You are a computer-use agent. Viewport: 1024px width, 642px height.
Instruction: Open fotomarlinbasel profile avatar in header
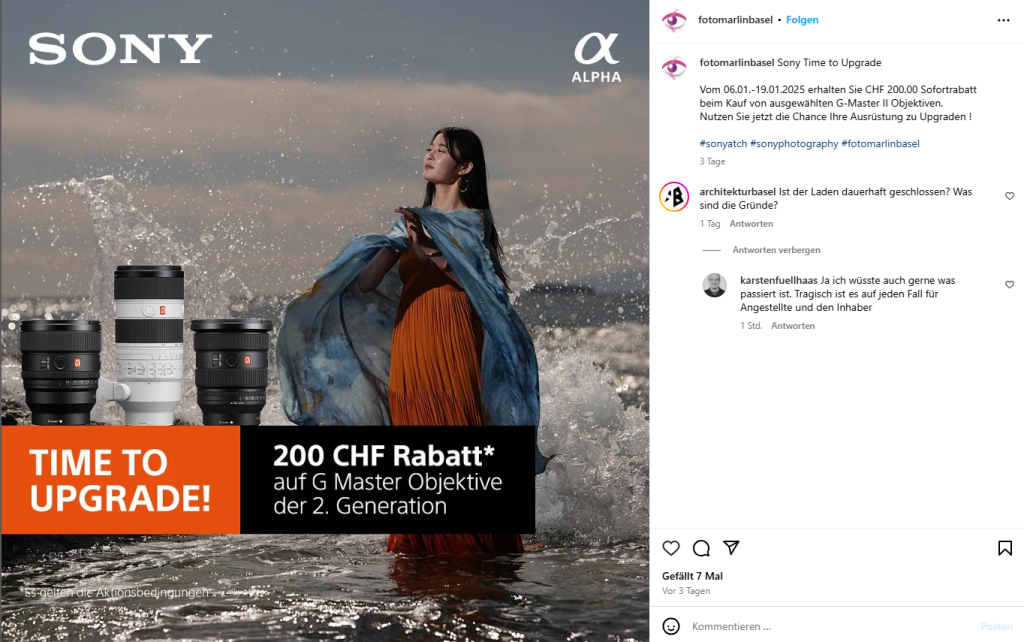(674, 20)
